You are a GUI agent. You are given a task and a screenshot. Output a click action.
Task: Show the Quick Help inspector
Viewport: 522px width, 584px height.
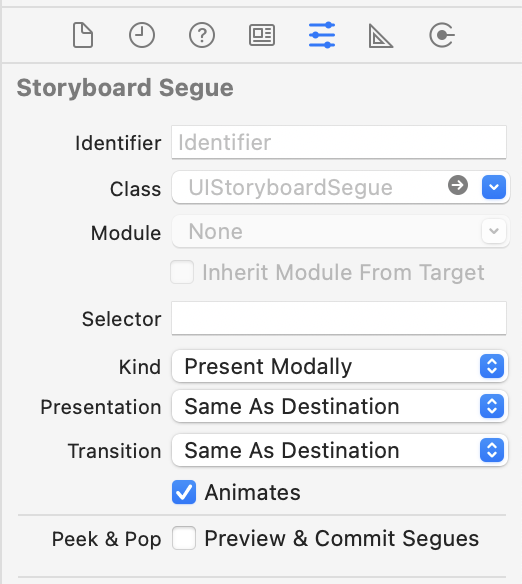click(202, 35)
